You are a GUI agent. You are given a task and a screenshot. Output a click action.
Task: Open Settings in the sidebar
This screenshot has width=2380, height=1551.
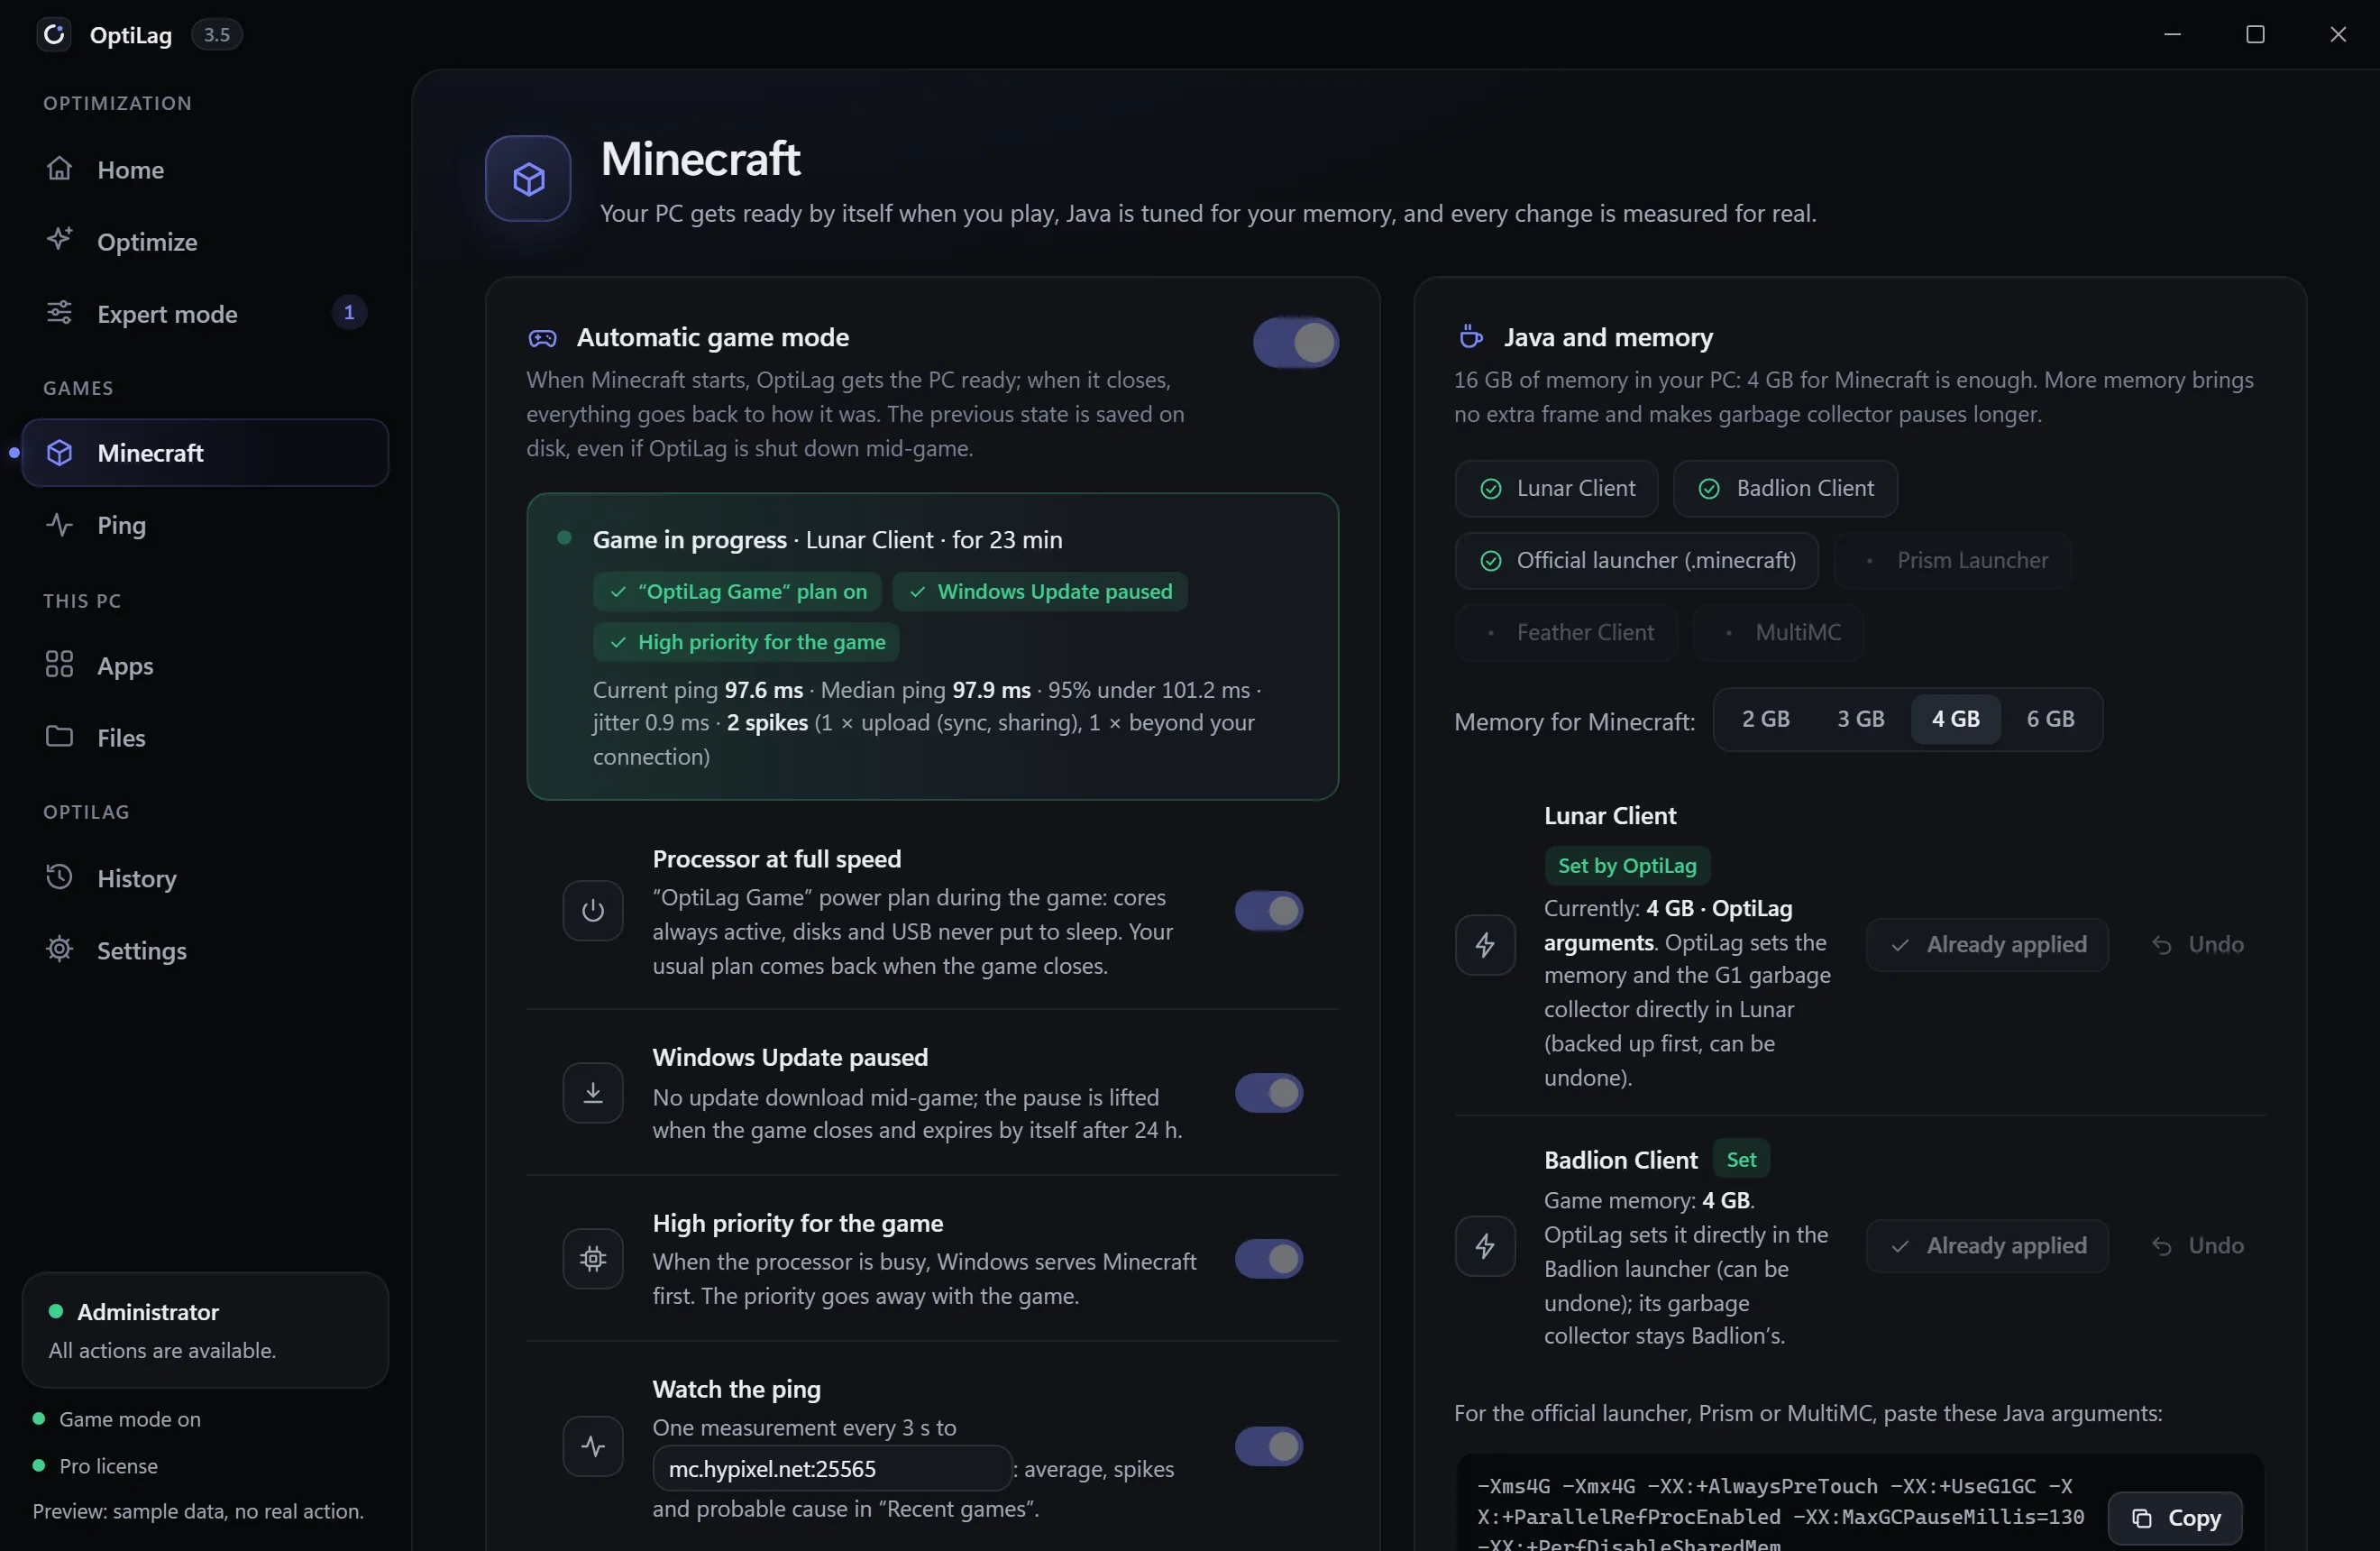pyautogui.click(x=205, y=951)
